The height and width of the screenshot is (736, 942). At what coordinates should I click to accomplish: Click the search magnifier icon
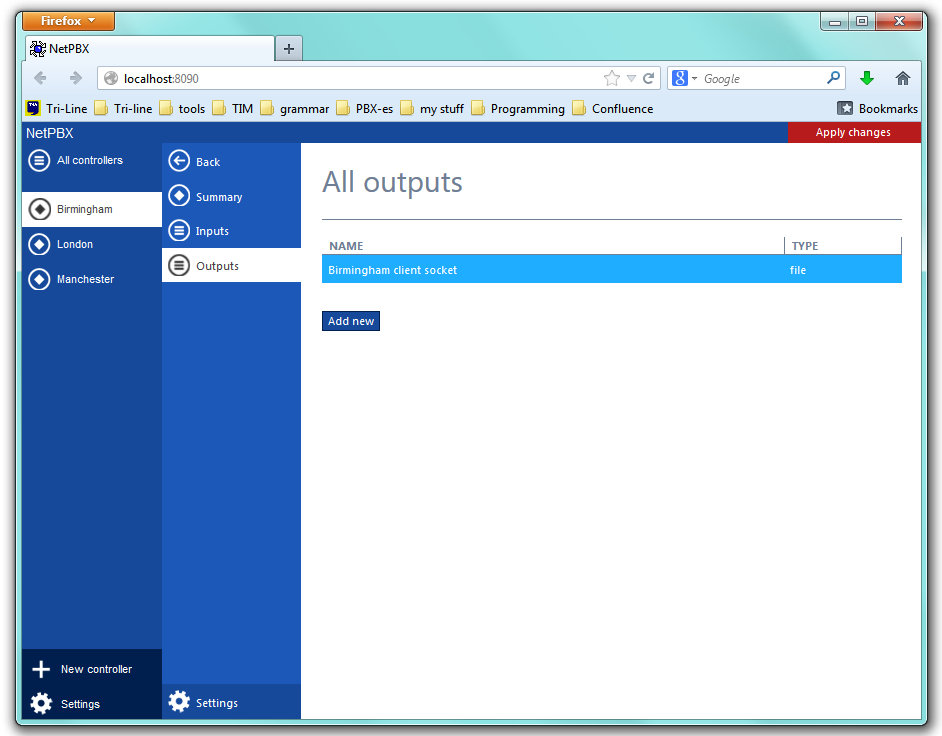833,78
